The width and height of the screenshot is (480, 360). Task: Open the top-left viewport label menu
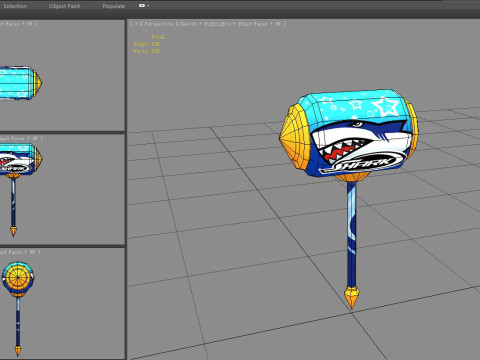pos(18,24)
